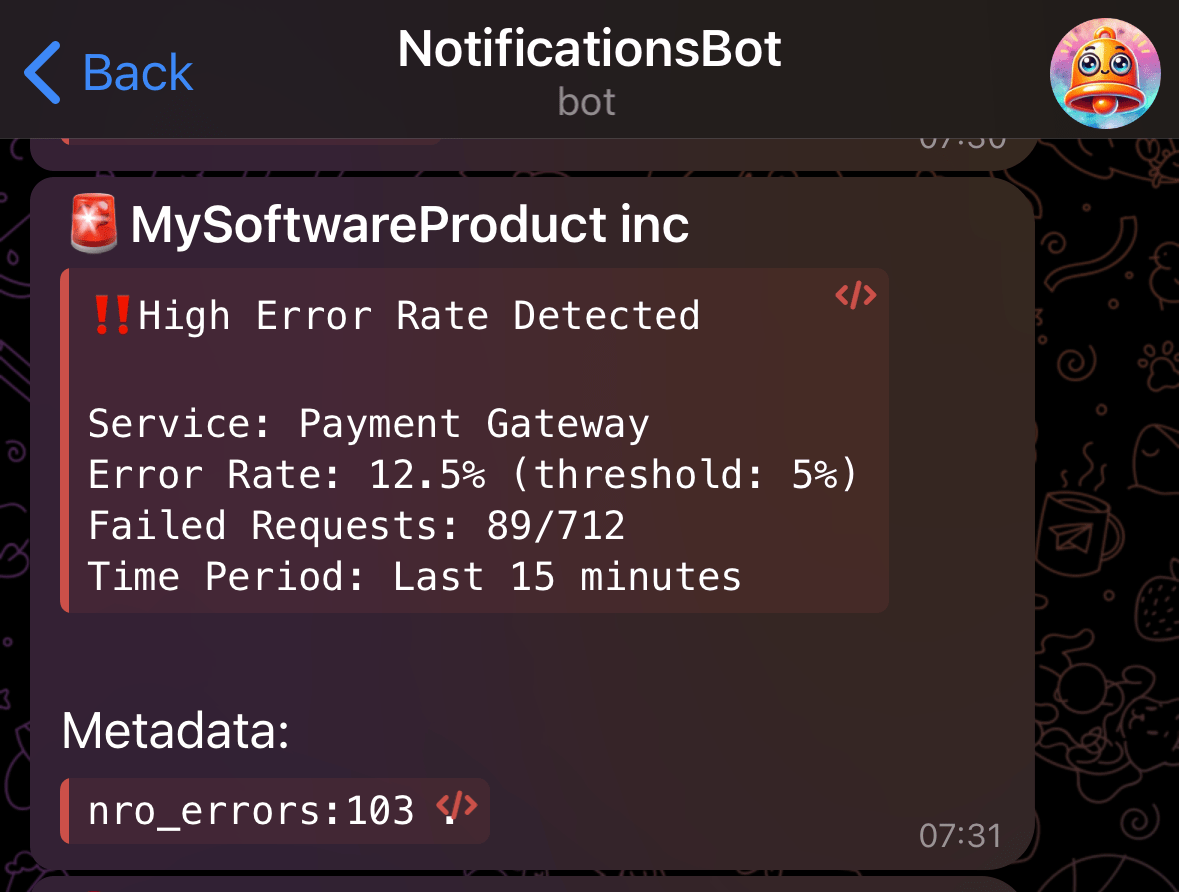The height and width of the screenshot is (892, 1179).
Task: Tap the back chevron arrow icon
Action: tap(39, 71)
